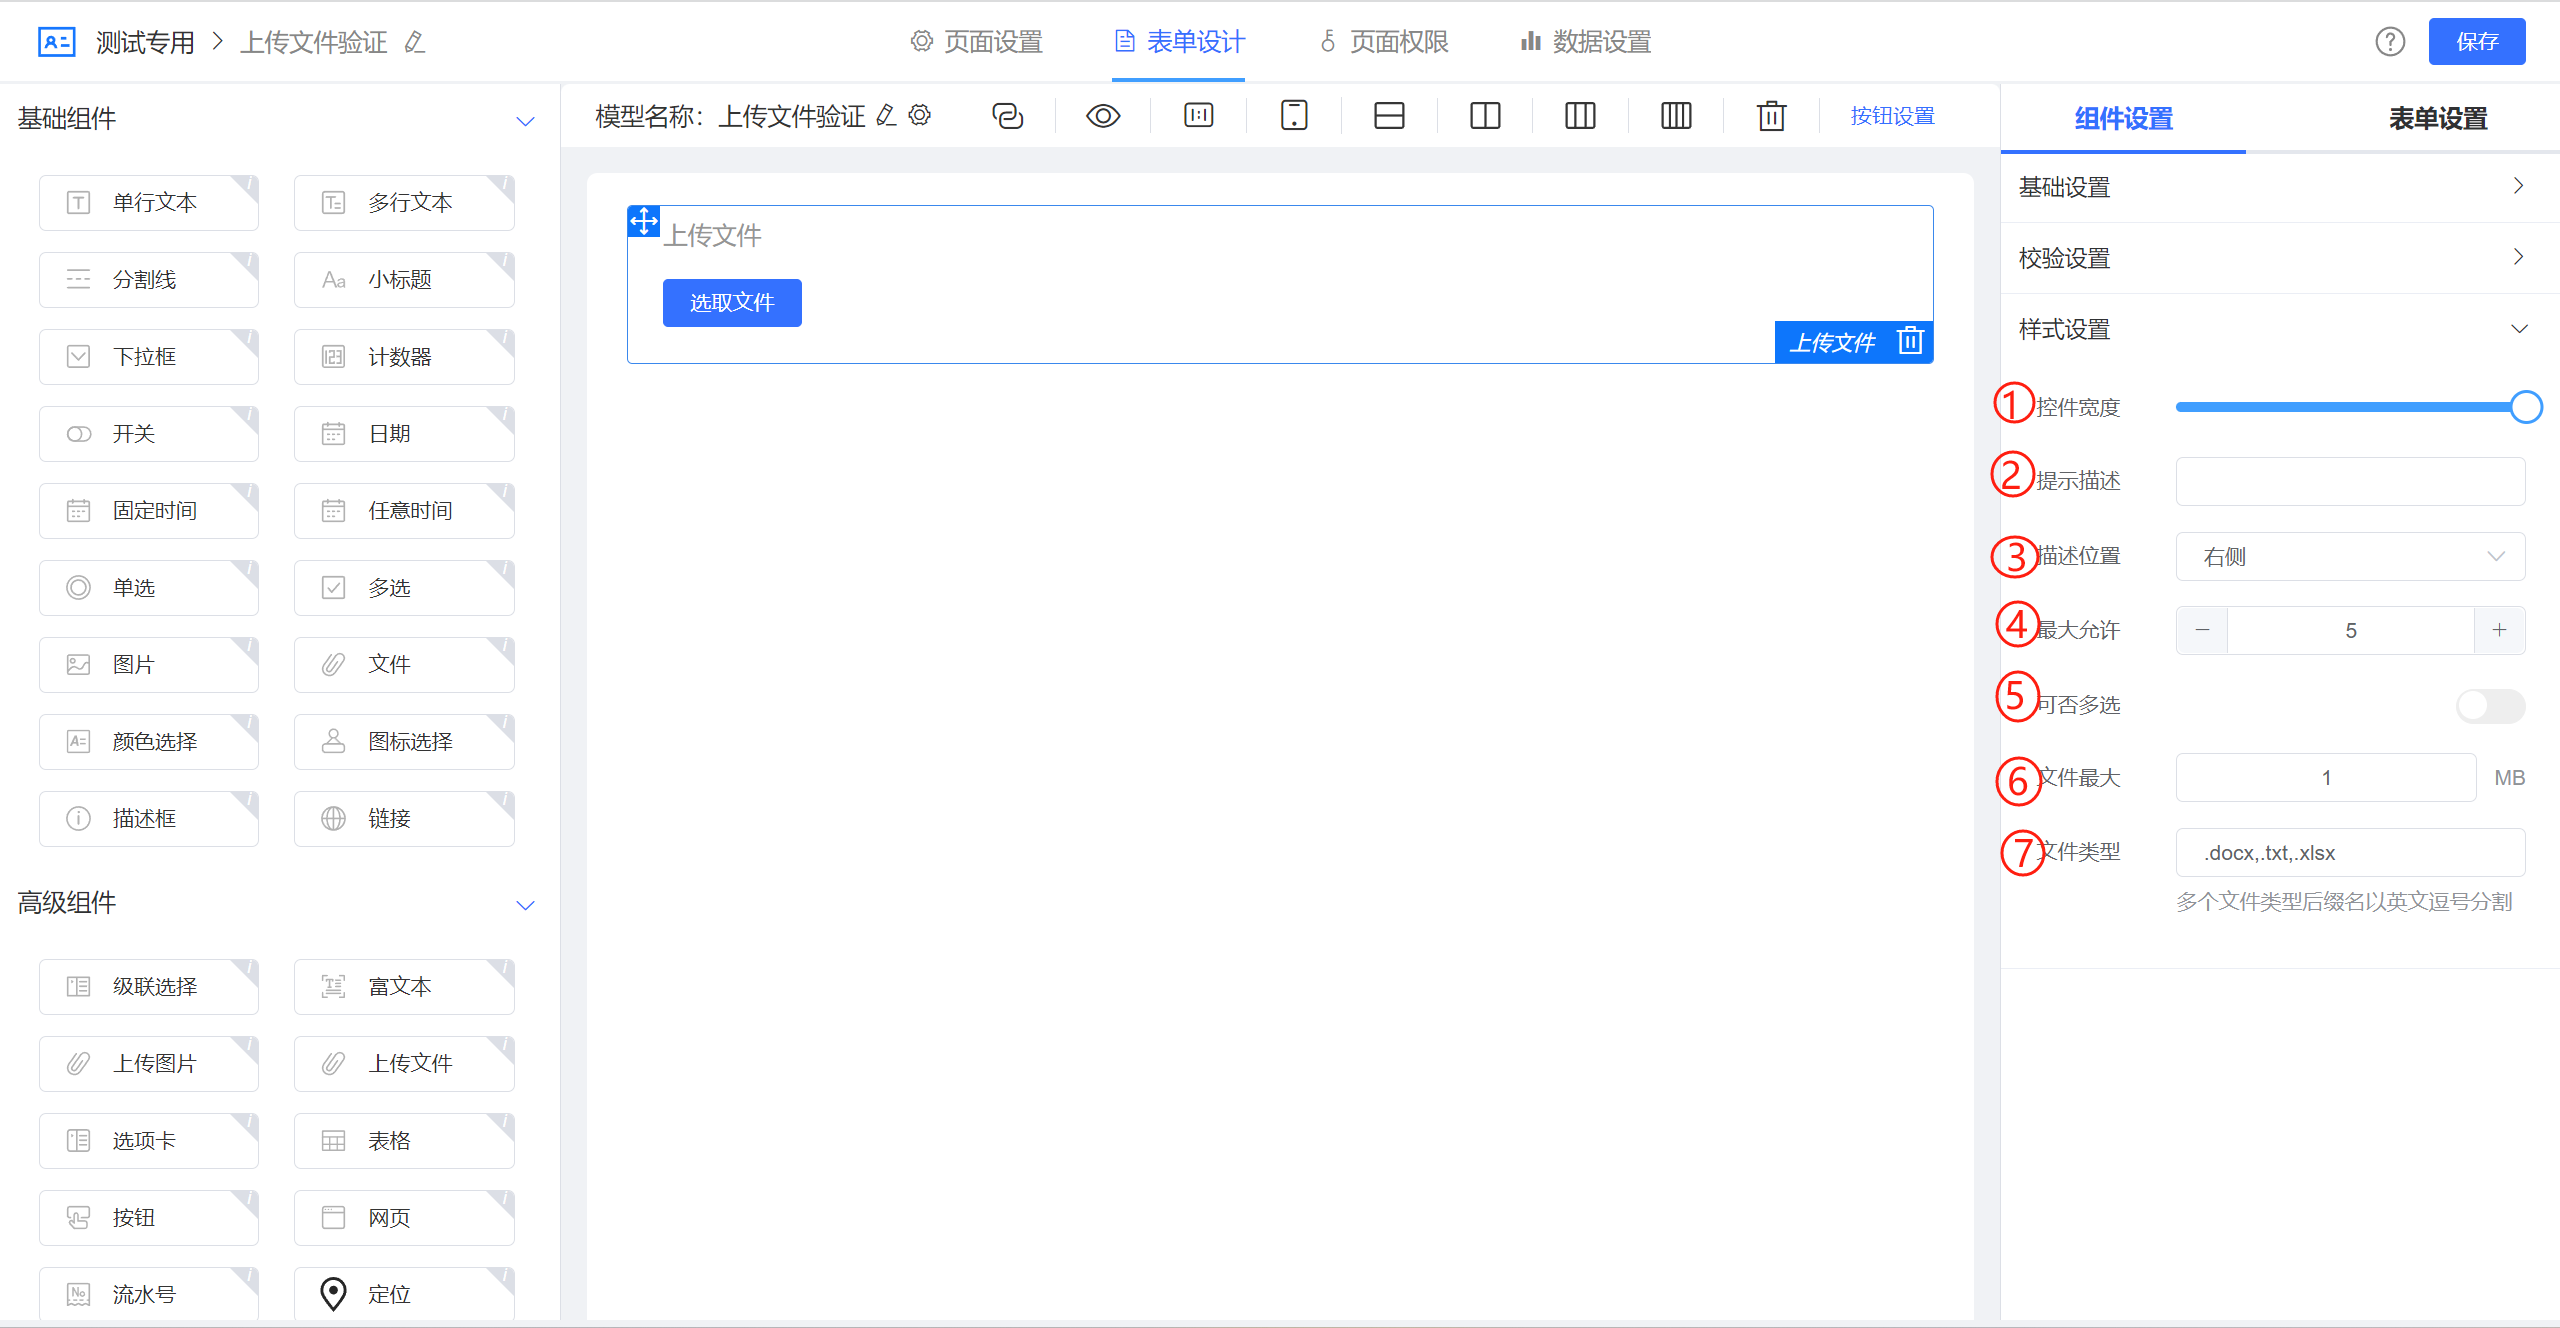Click the toolbar trash delete icon
2560x1328 pixels.
point(1771,116)
